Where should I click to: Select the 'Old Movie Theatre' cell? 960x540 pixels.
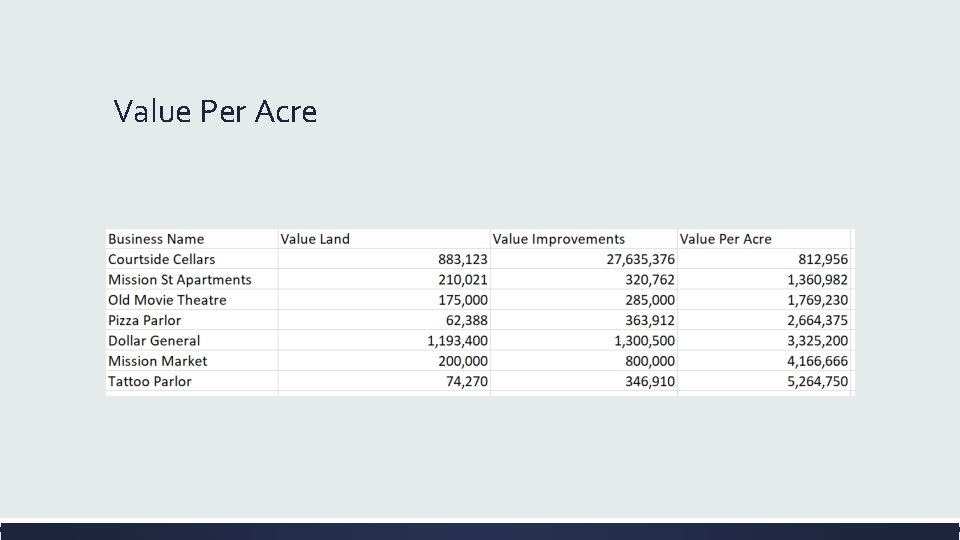[167, 300]
